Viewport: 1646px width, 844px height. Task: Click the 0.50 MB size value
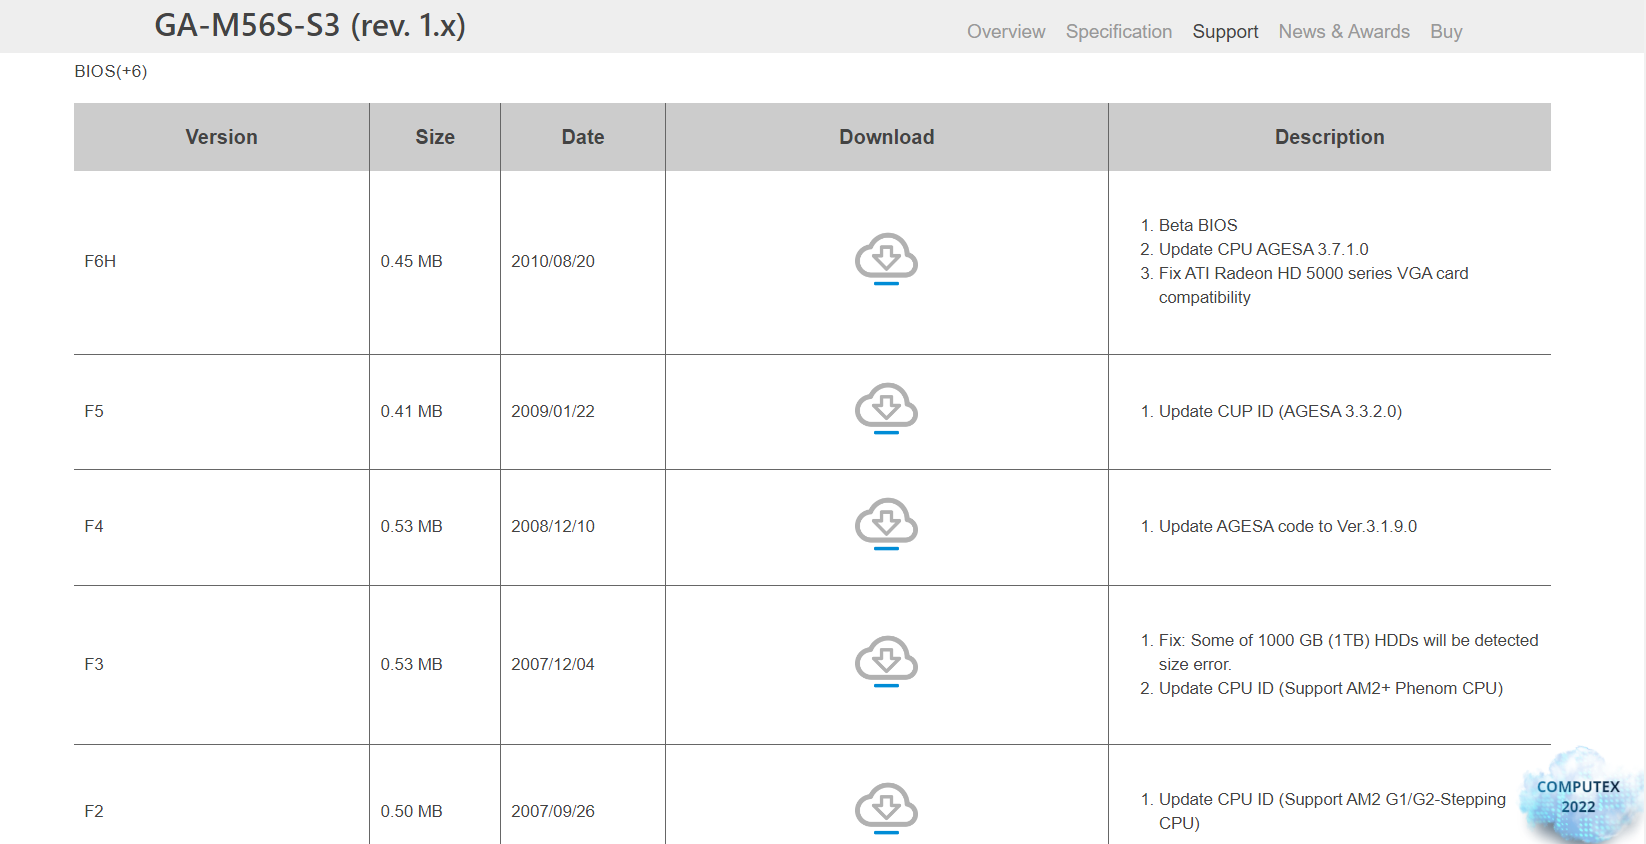click(411, 812)
